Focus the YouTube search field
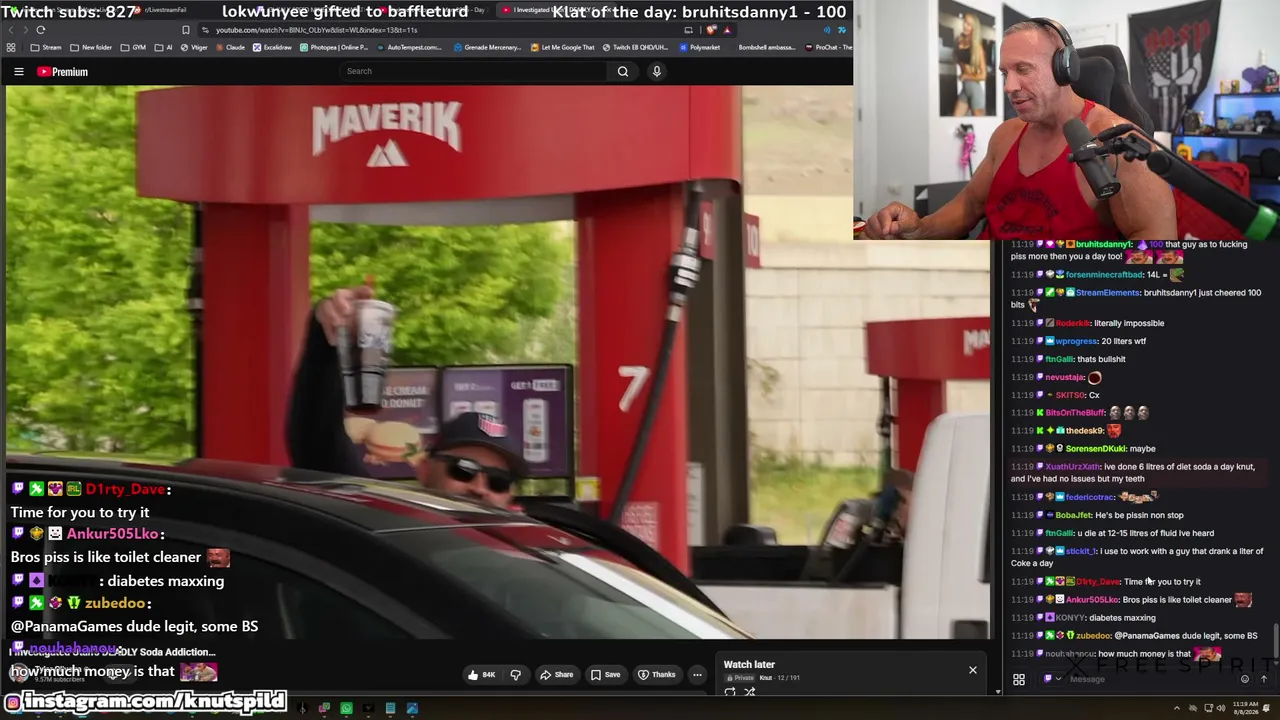The height and width of the screenshot is (720, 1280). click(x=473, y=71)
